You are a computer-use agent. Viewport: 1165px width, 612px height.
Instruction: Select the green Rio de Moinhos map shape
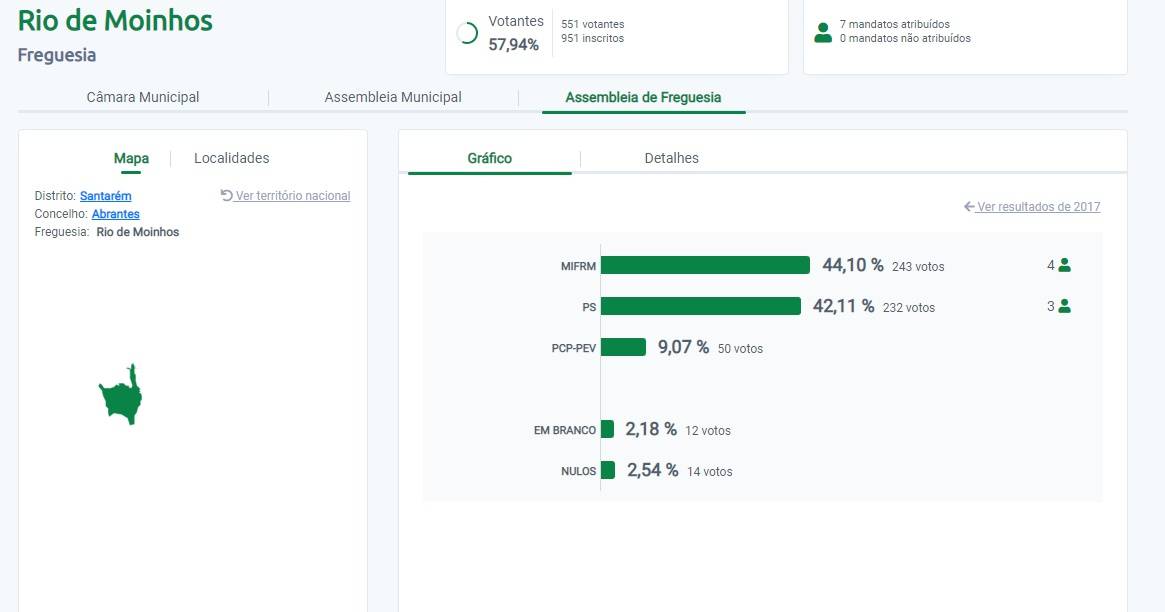(122, 397)
